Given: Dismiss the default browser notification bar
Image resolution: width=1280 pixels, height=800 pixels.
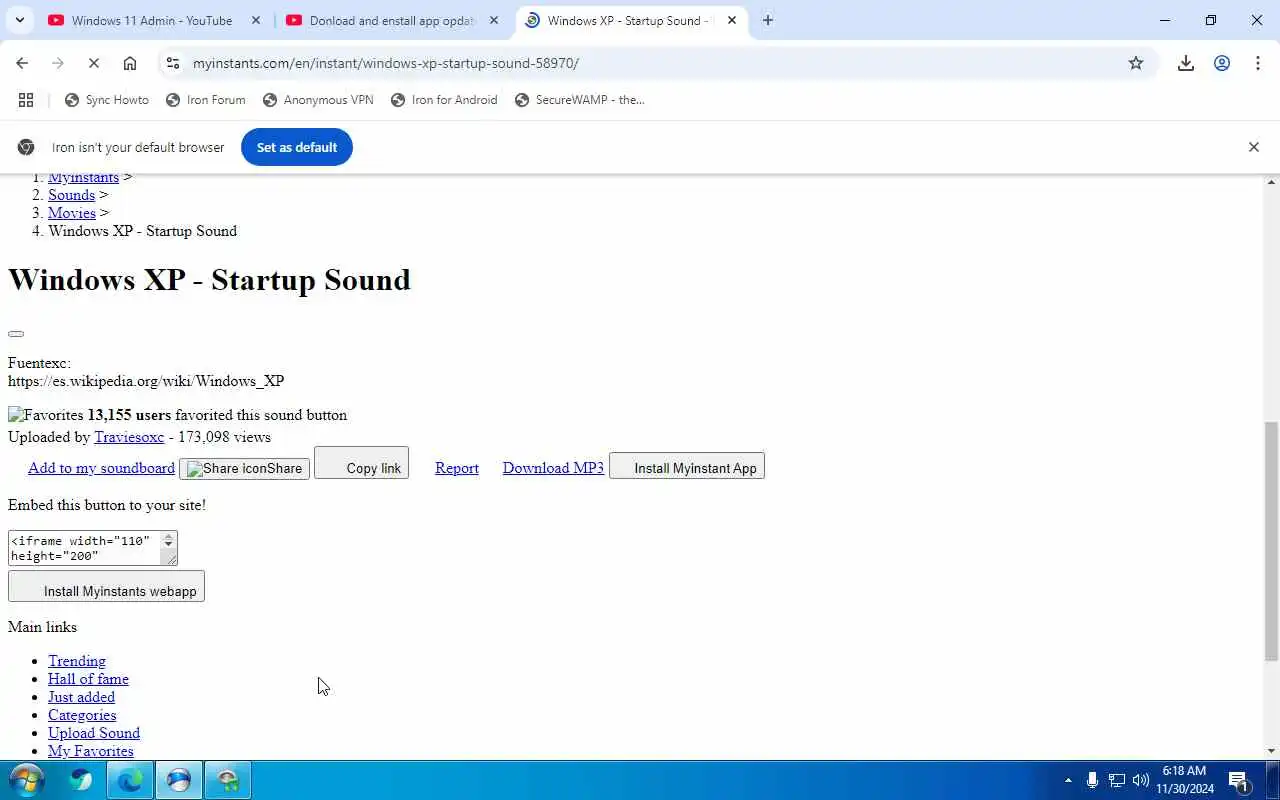Looking at the screenshot, I should [x=1253, y=147].
